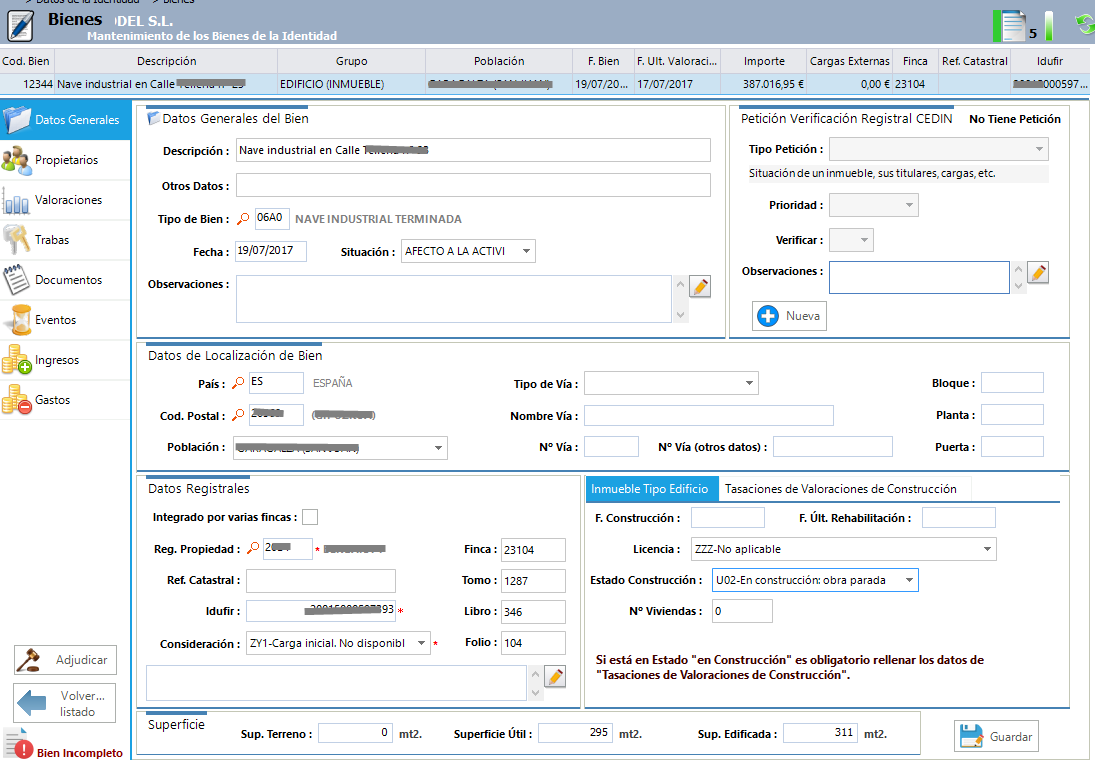Click the Superficie Útil field
The image size is (1095, 764).
(575, 733)
